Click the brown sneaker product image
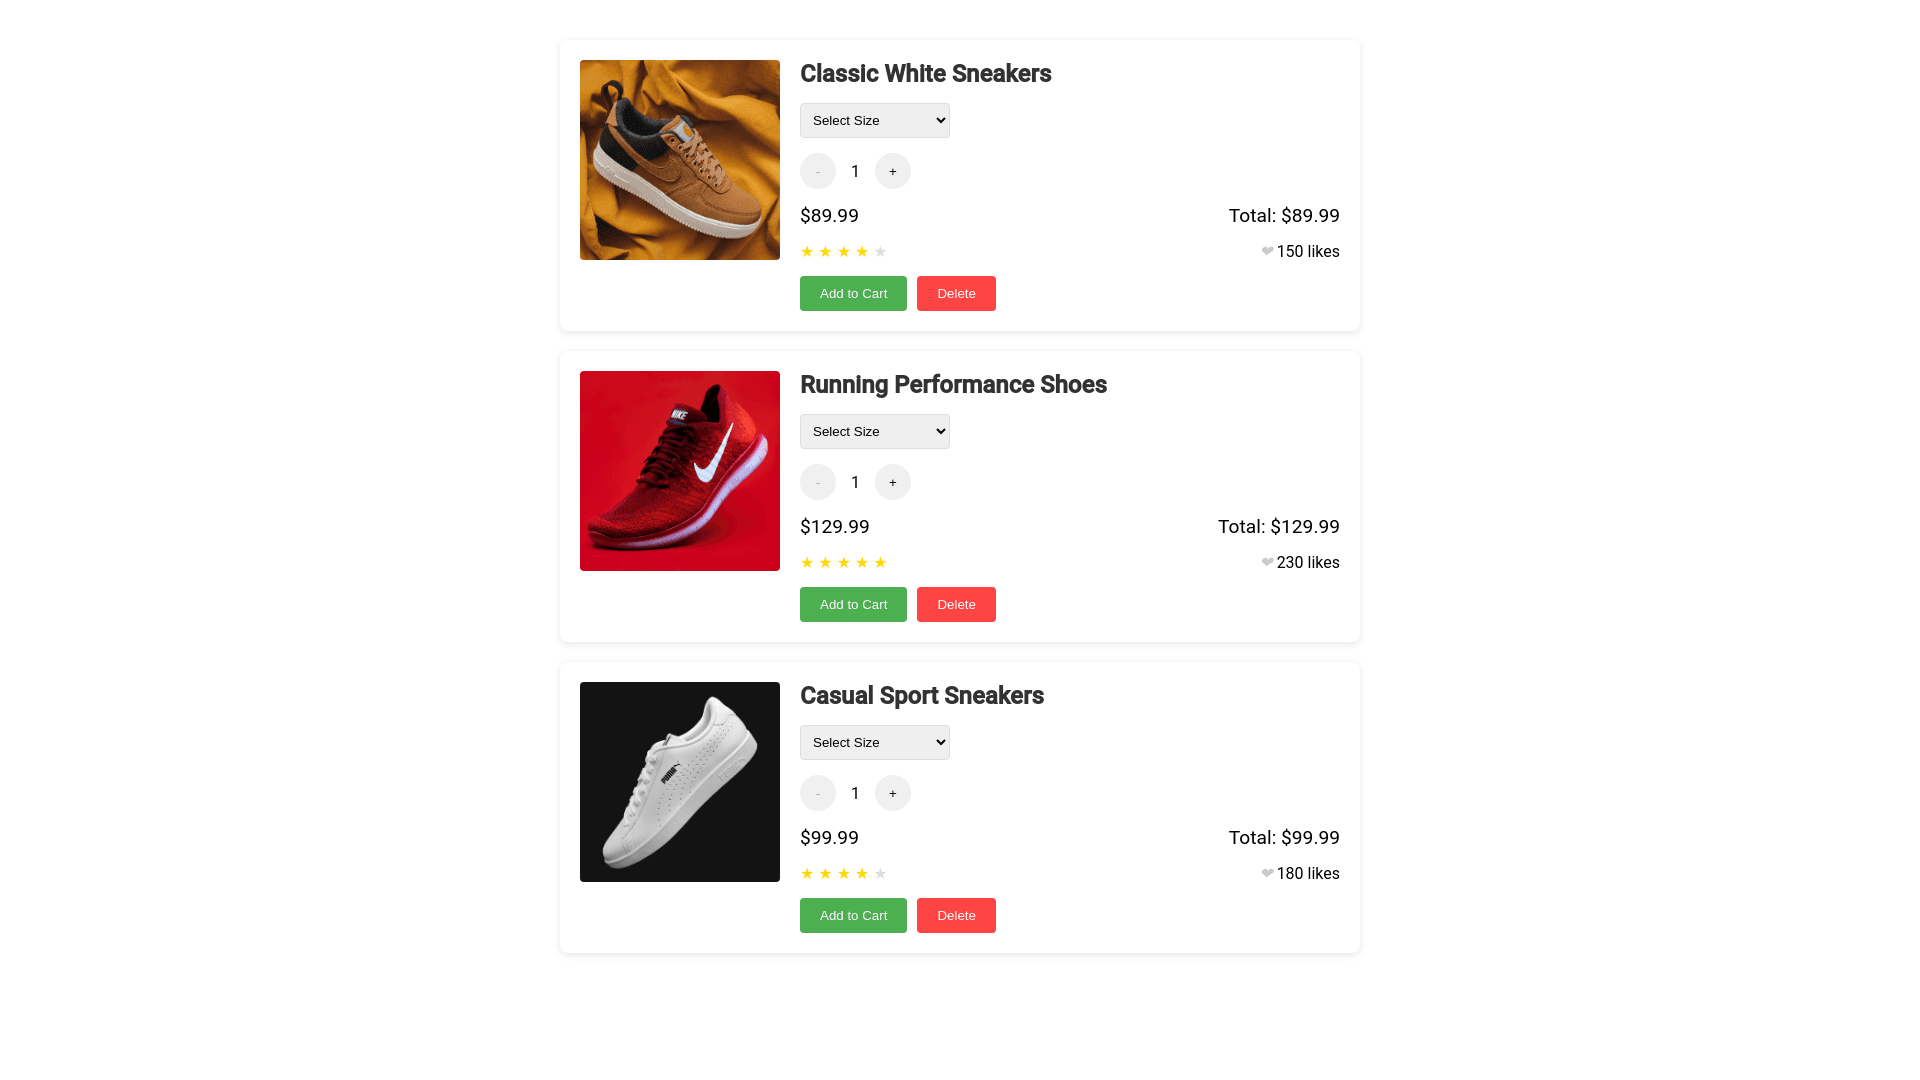 [680, 160]
